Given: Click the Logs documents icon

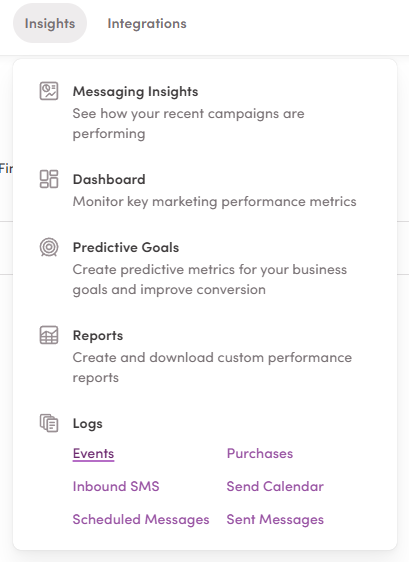Looking at the screenshot, I should (x=49, y=423).
